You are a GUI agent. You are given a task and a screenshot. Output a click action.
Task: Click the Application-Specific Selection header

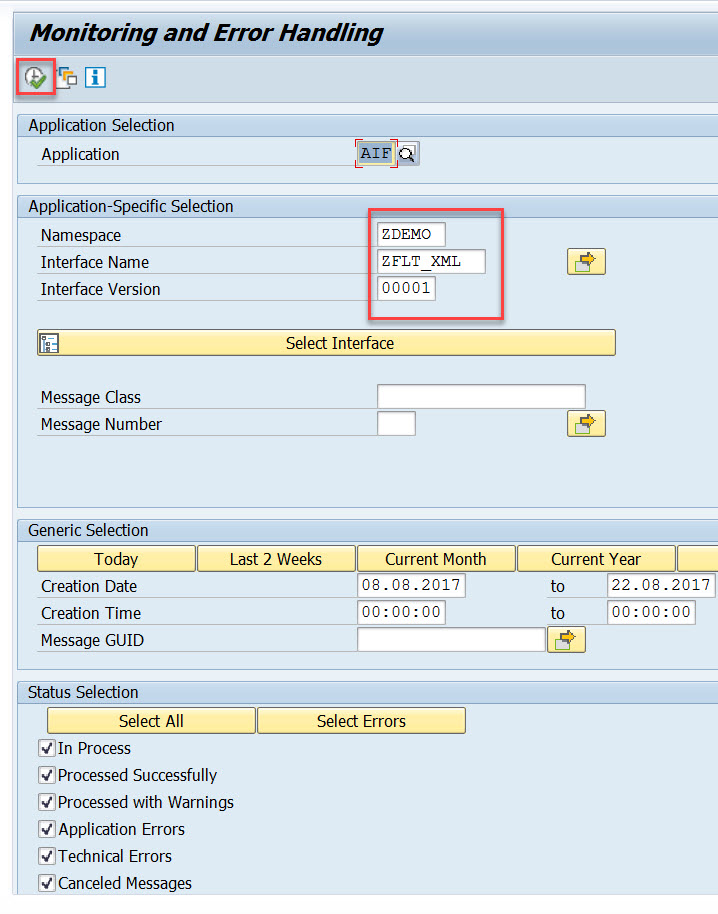(x=131, y=206)
